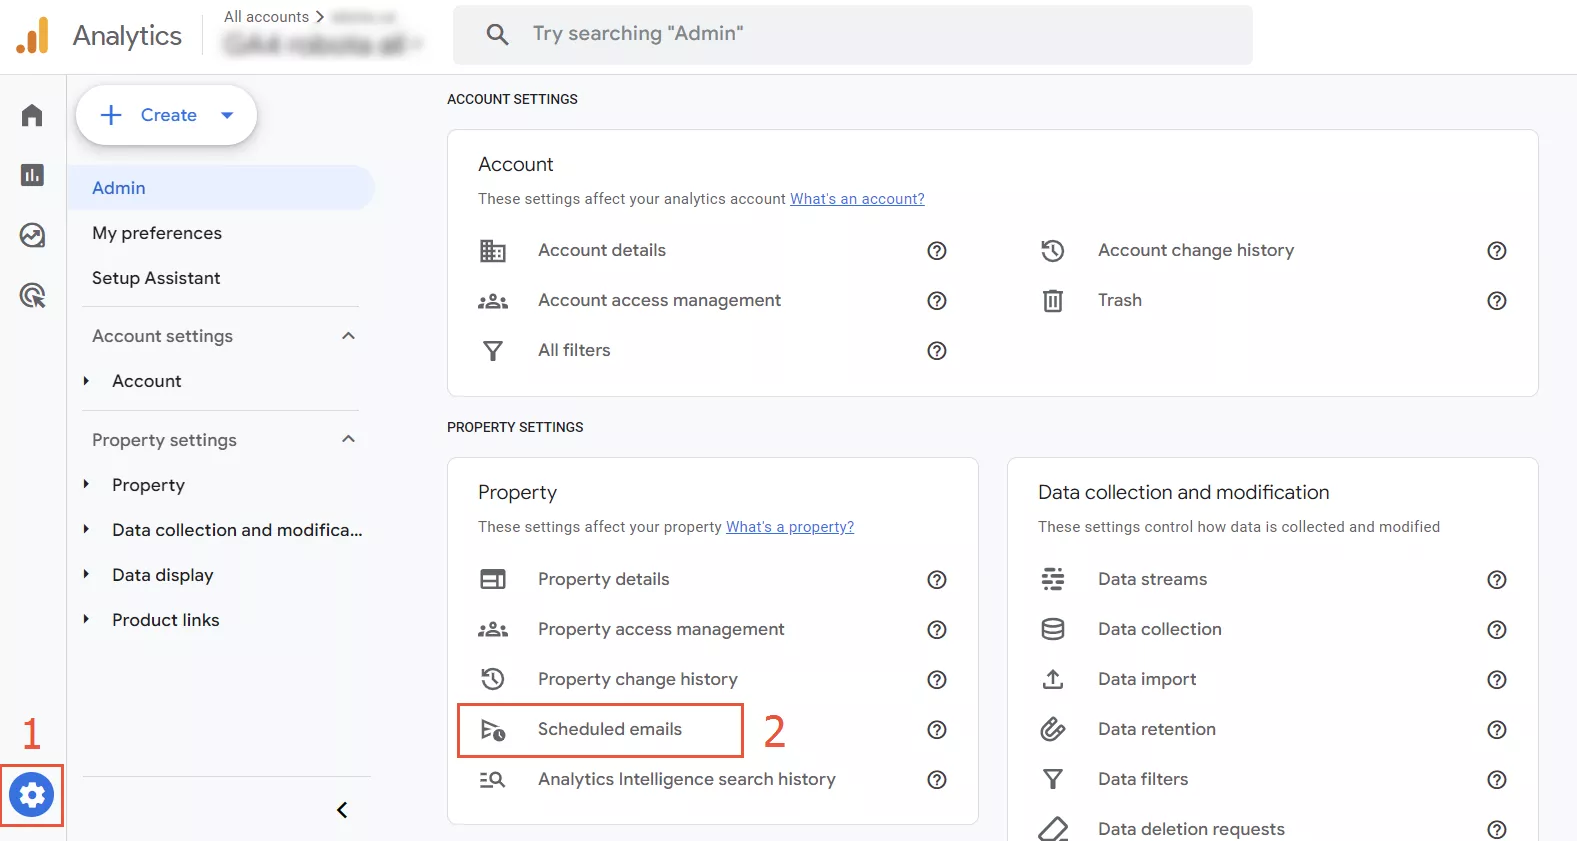Click the Account change history clock icon

1053,250
